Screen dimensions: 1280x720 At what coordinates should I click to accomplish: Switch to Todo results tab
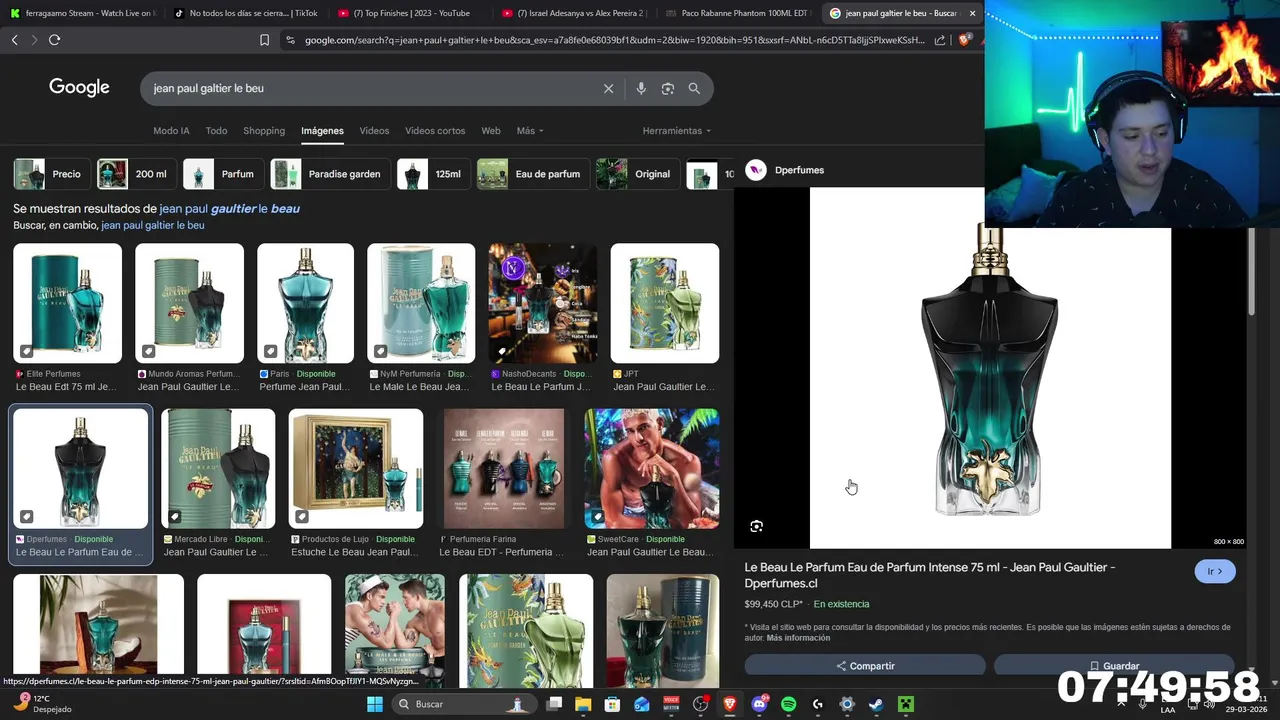point(216,131)
